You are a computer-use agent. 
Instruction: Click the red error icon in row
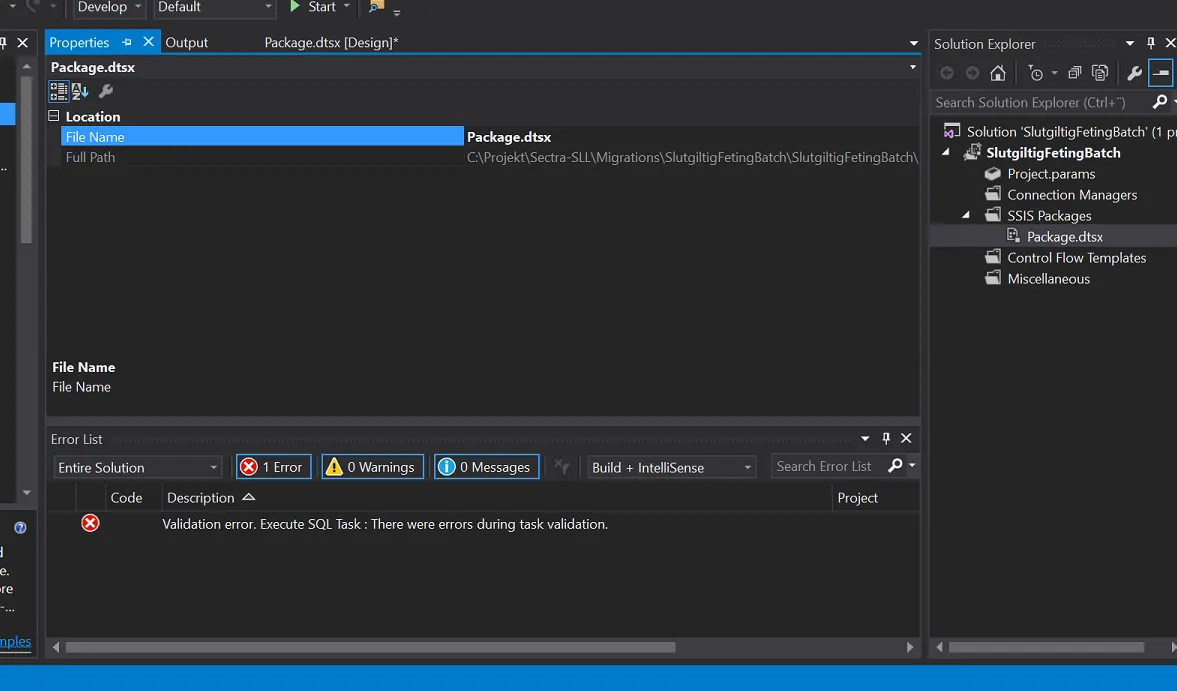tap(90, 523)
